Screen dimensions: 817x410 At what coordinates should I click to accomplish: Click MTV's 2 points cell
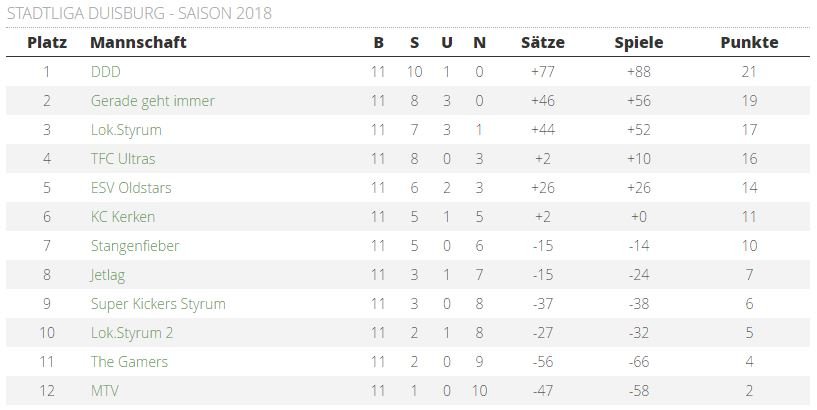pyautogui.click(x=749, y=391)
